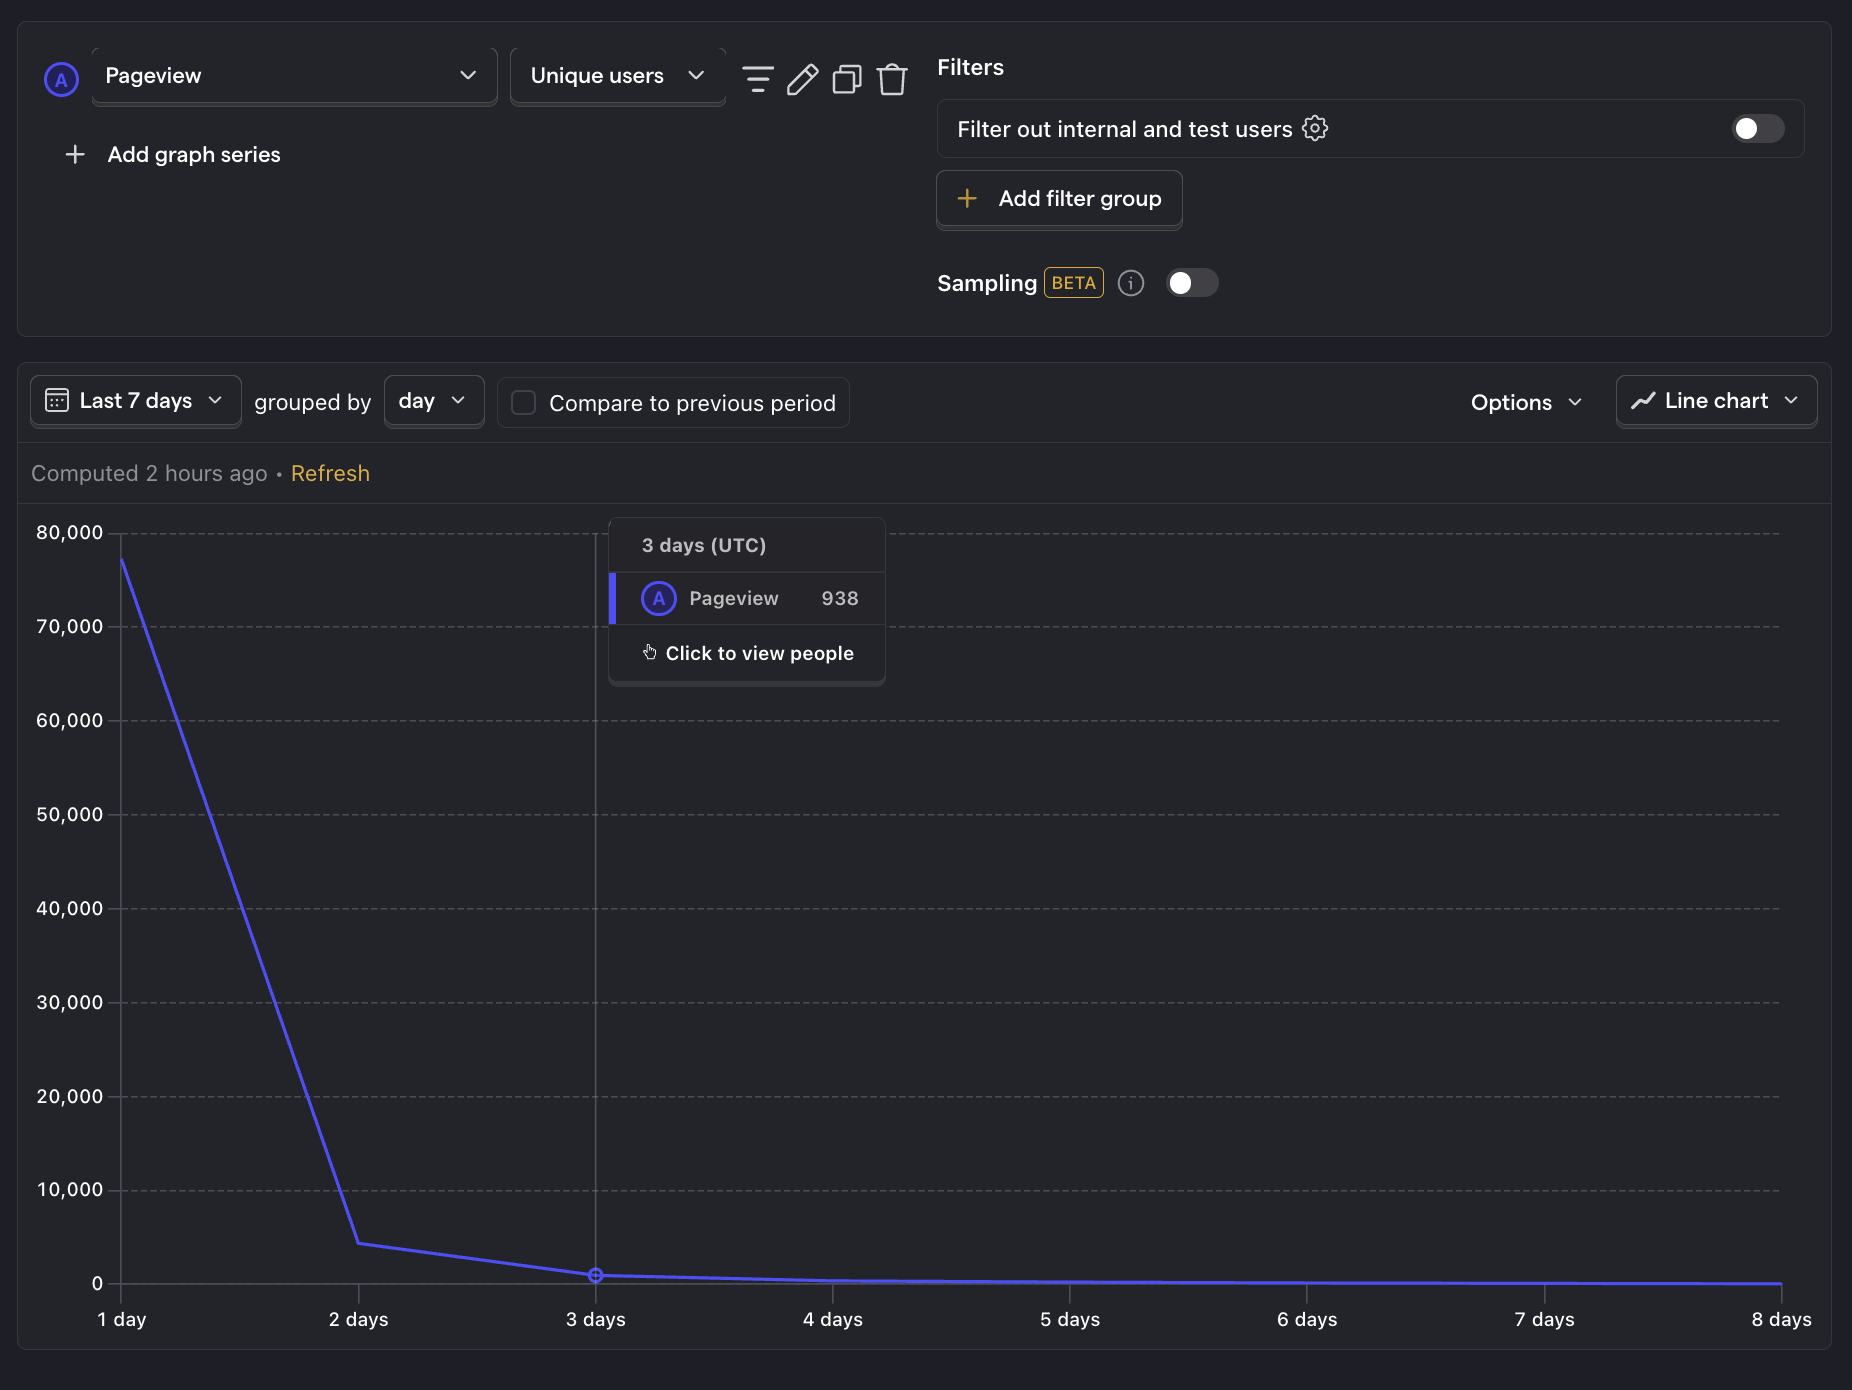This screenshot has width=1852, height=1390.
Task: Check Compare to previous period
Action: click(523, 402)
